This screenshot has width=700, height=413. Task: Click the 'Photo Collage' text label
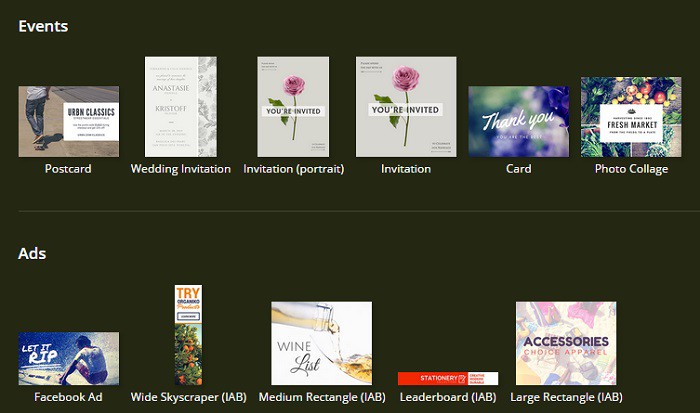click(631, 169)
